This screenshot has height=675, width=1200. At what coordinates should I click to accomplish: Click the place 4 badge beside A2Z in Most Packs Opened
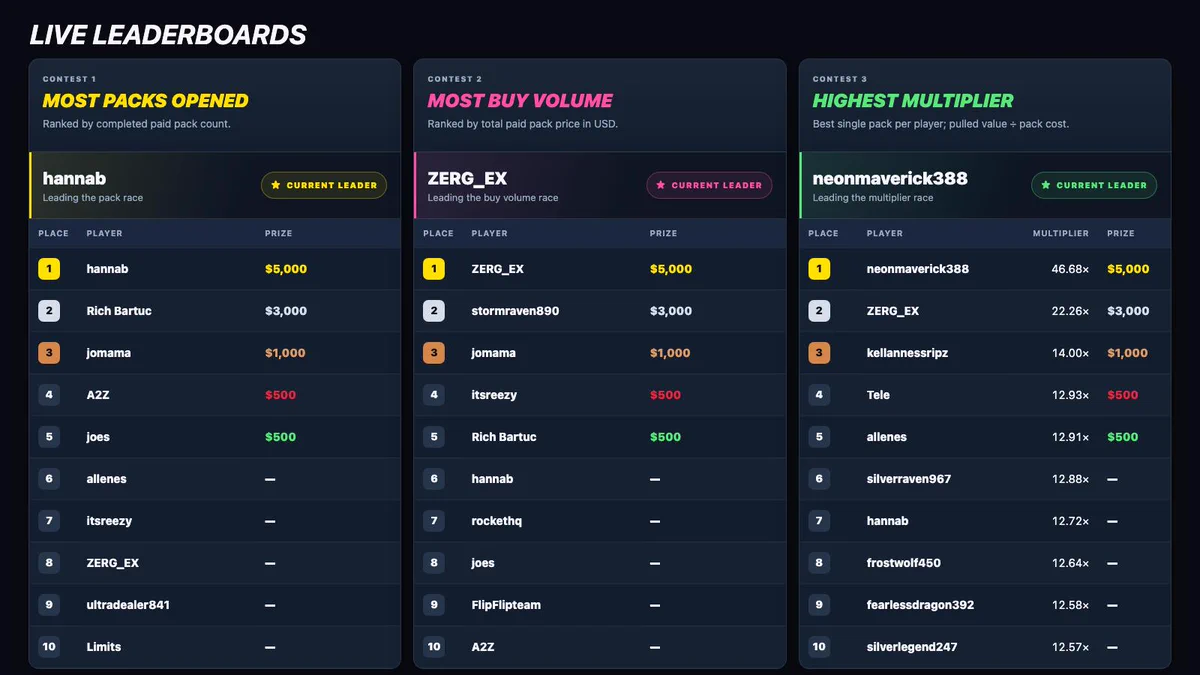49,395
